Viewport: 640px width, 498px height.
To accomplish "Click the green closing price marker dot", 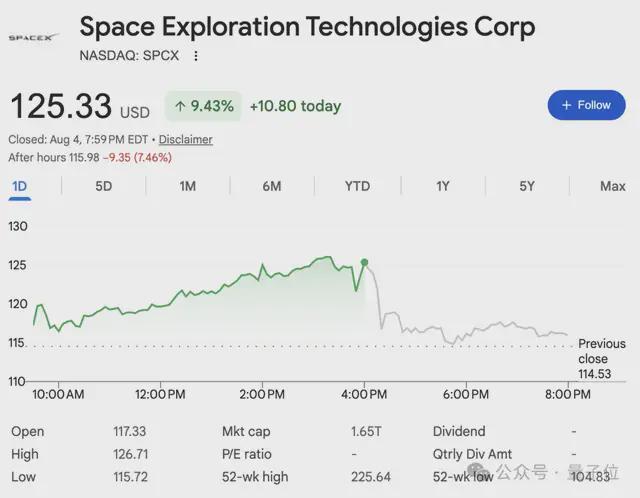I will [x=364, y=262].
